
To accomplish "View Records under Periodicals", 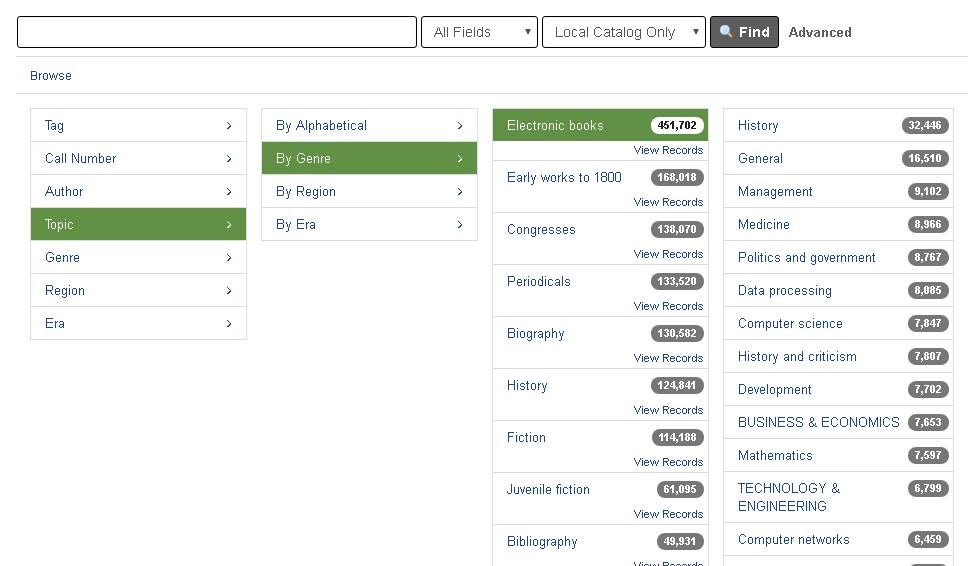I will (x=668, y=306).
